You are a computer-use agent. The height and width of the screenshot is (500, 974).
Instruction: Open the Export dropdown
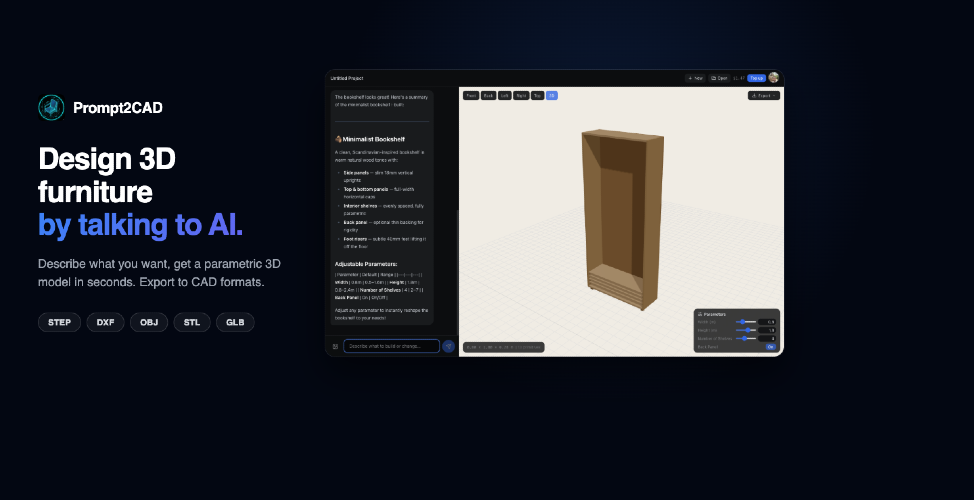coord(764,96)
